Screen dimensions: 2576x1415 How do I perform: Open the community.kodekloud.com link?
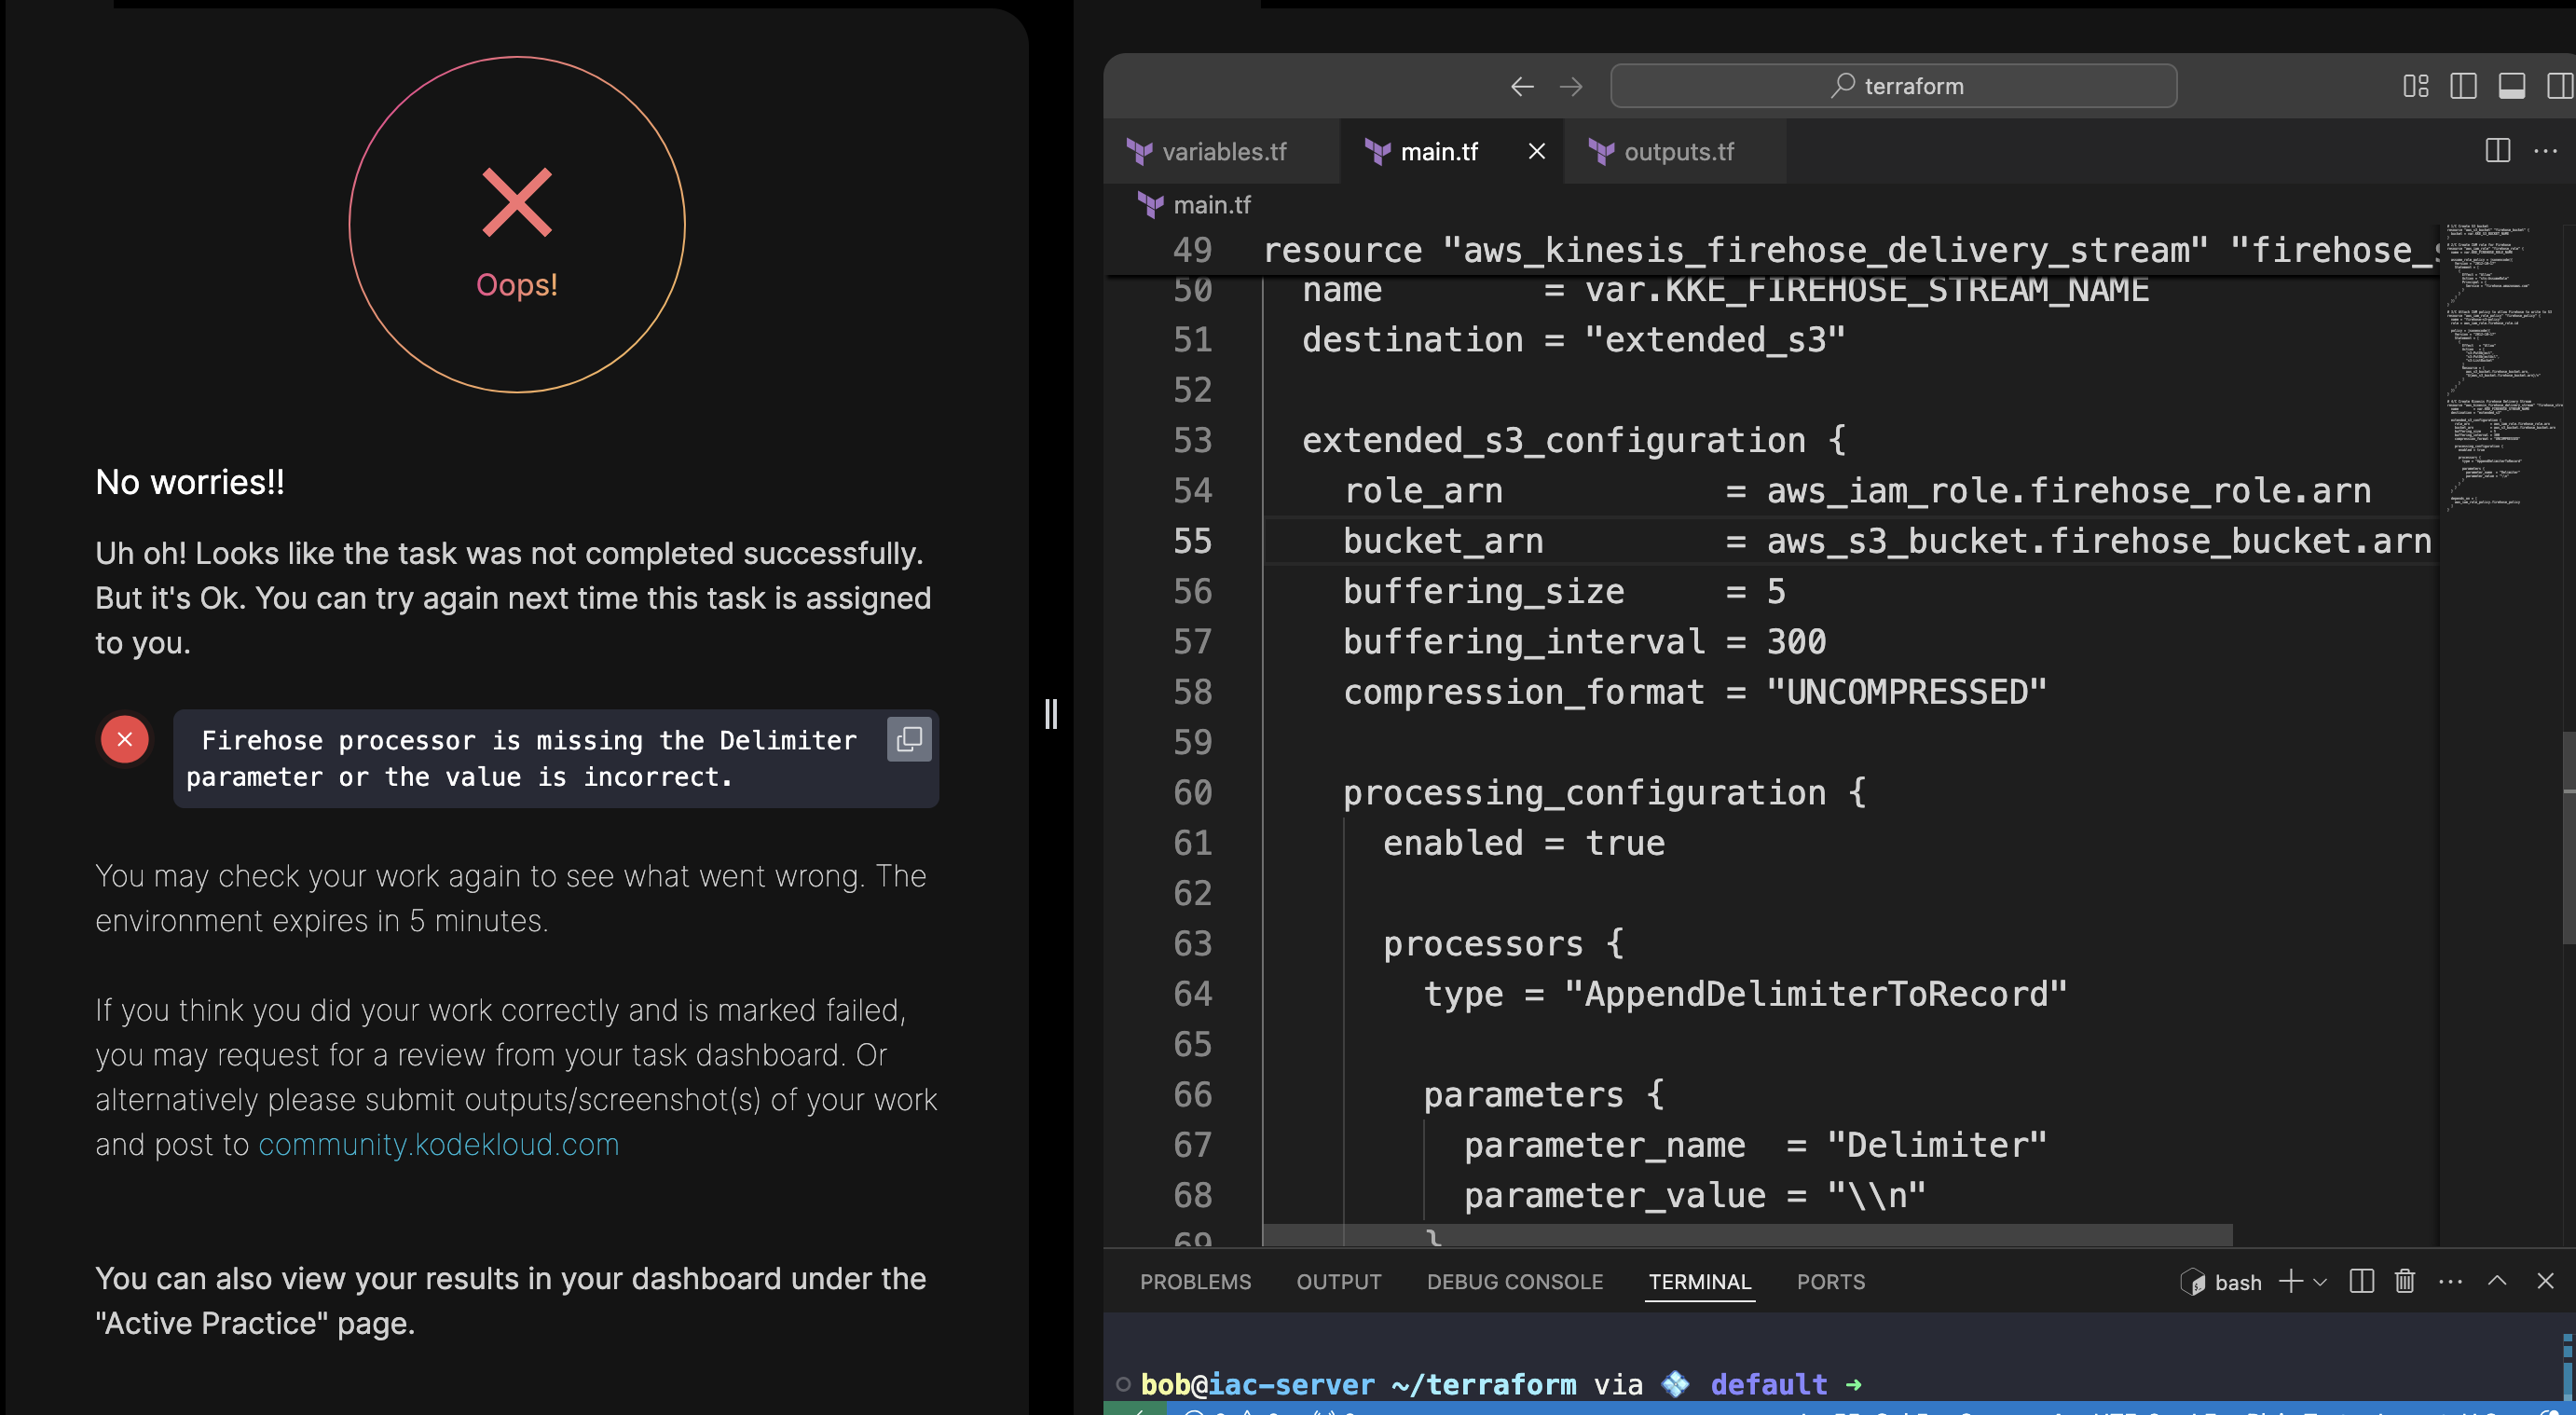point(438,1144)
